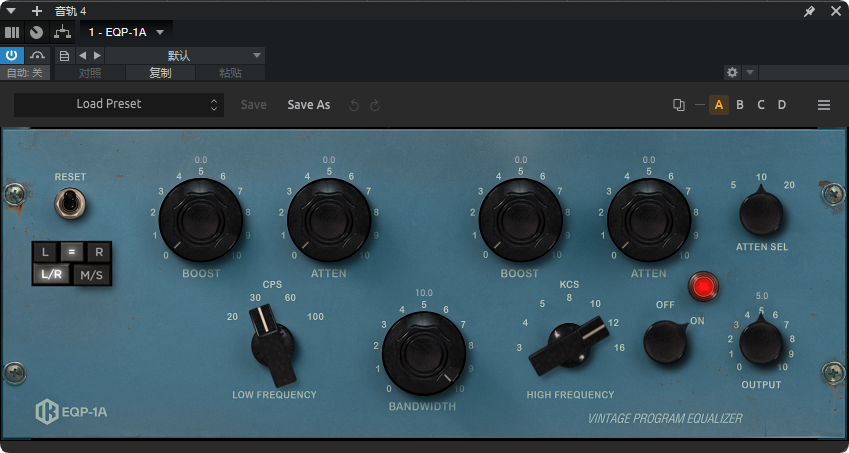The width and height of the screenshot is (849, 453).
Task: Click the red power indicator lamp
Action: point(703,286)
